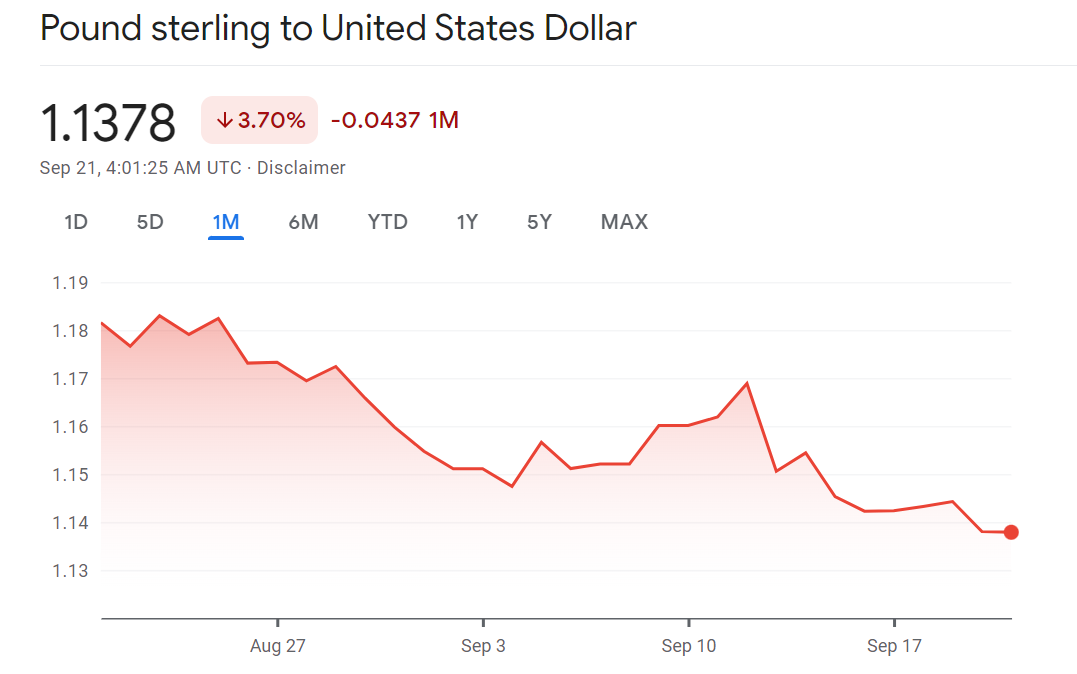This screenshot has width=1077, height=674.
Task: Click the 1.19 y-axis label
Action: [x=70, y=283]
